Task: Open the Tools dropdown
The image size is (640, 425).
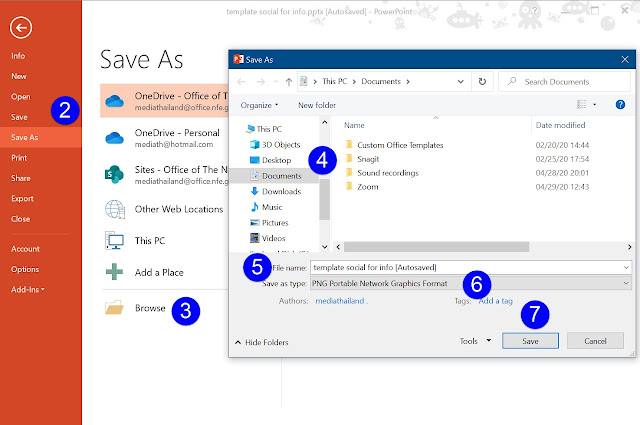Action: tap(475, 341)
